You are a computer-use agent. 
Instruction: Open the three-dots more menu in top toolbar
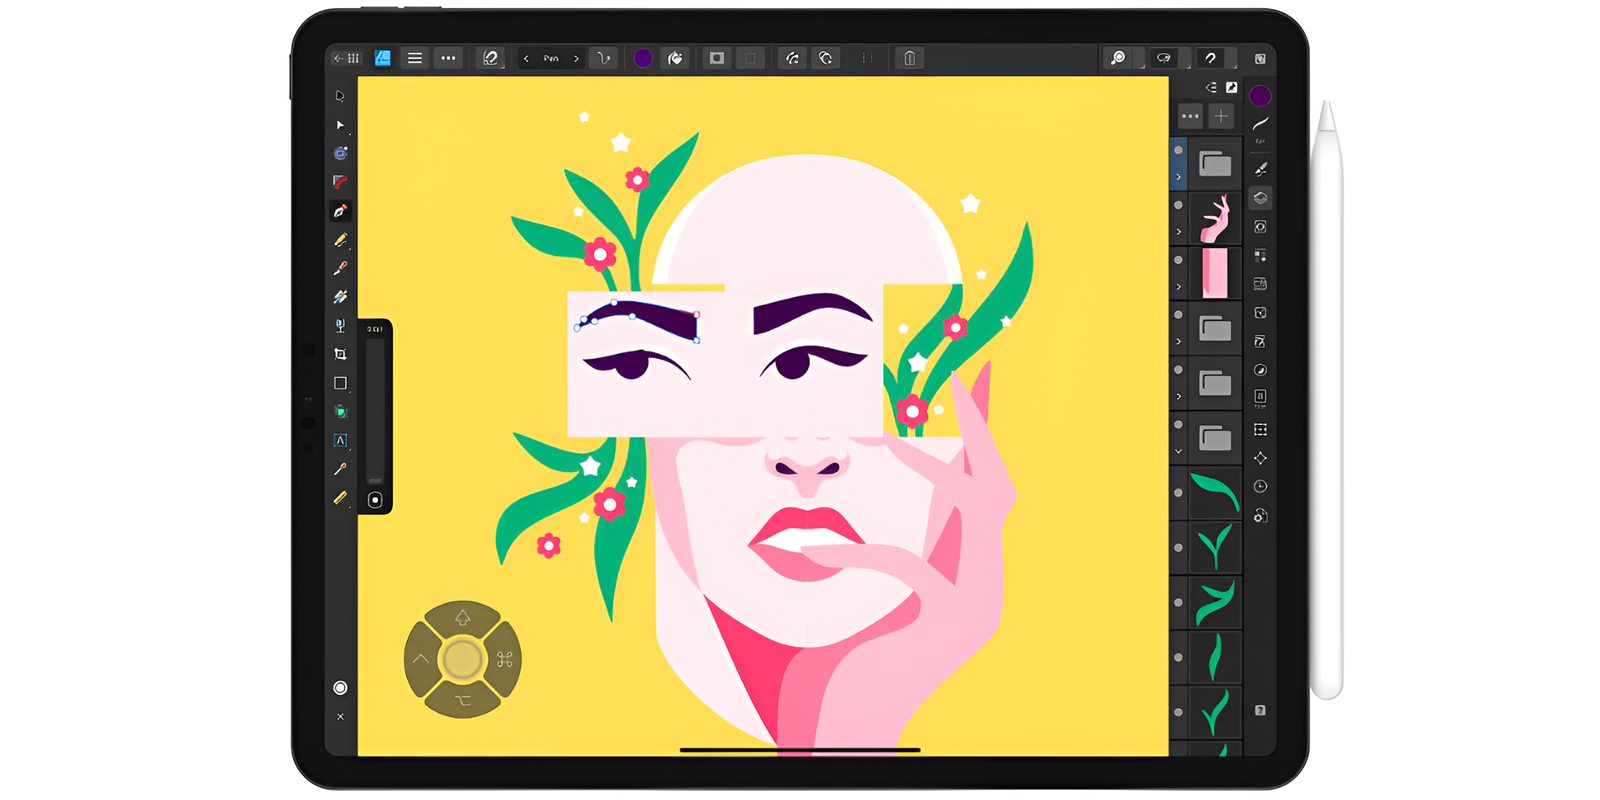point(448,58)
